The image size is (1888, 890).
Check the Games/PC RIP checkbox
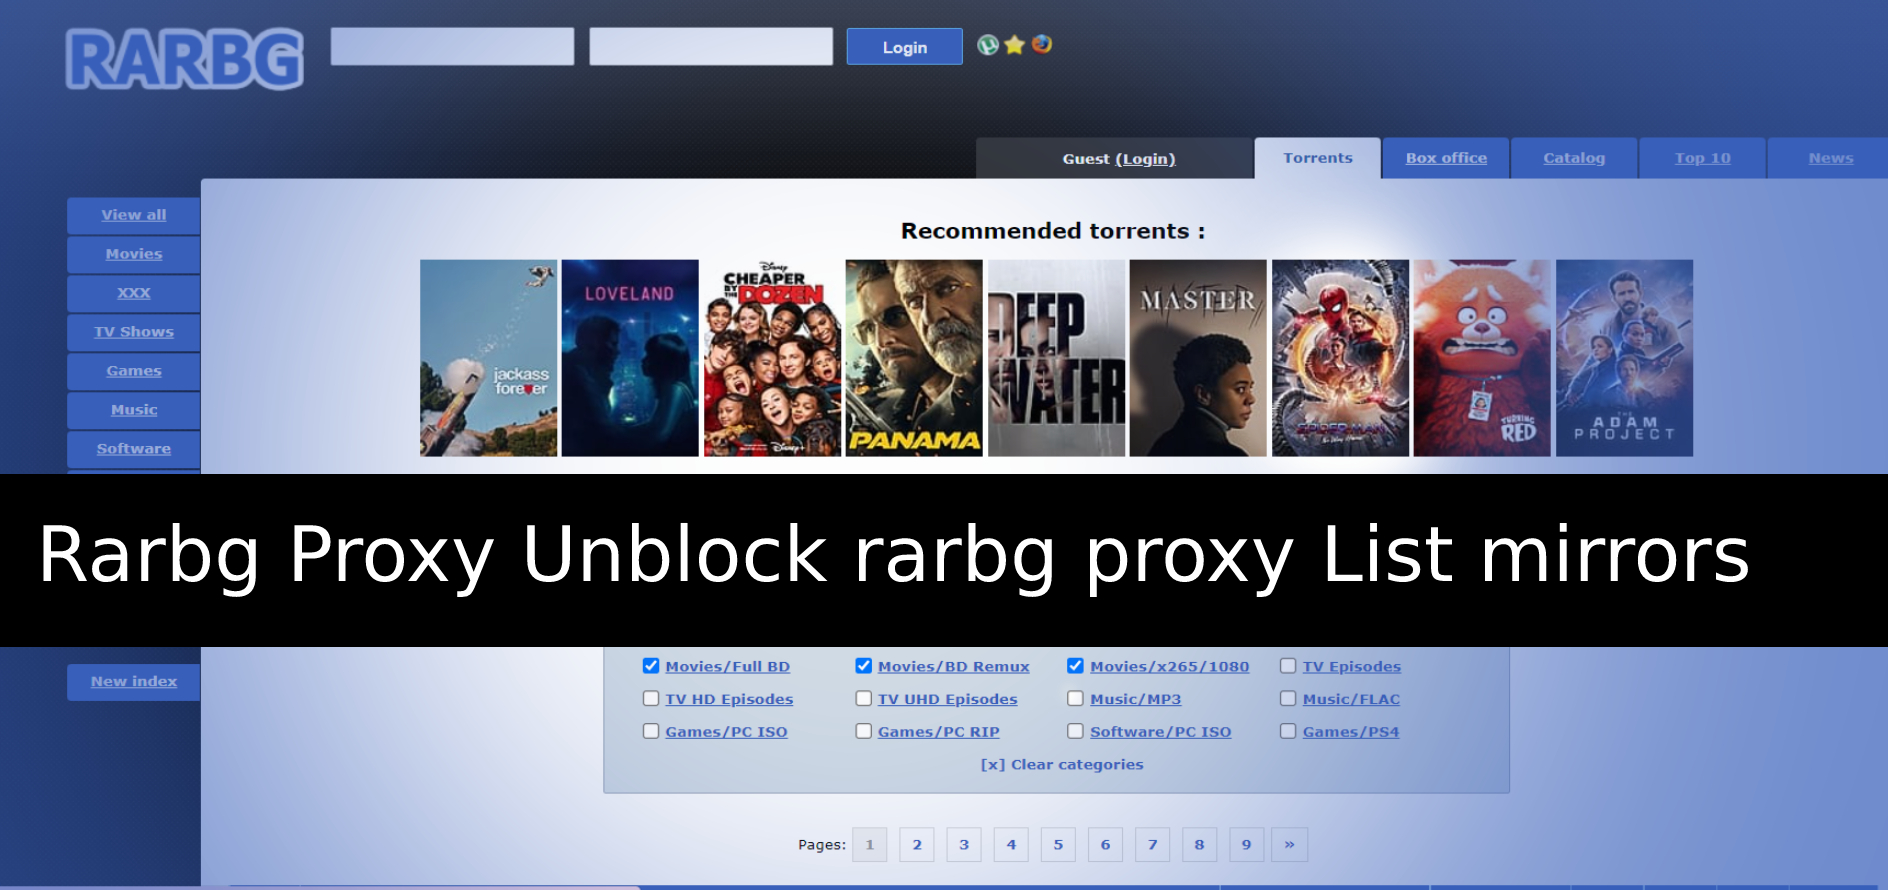[864, 732]
